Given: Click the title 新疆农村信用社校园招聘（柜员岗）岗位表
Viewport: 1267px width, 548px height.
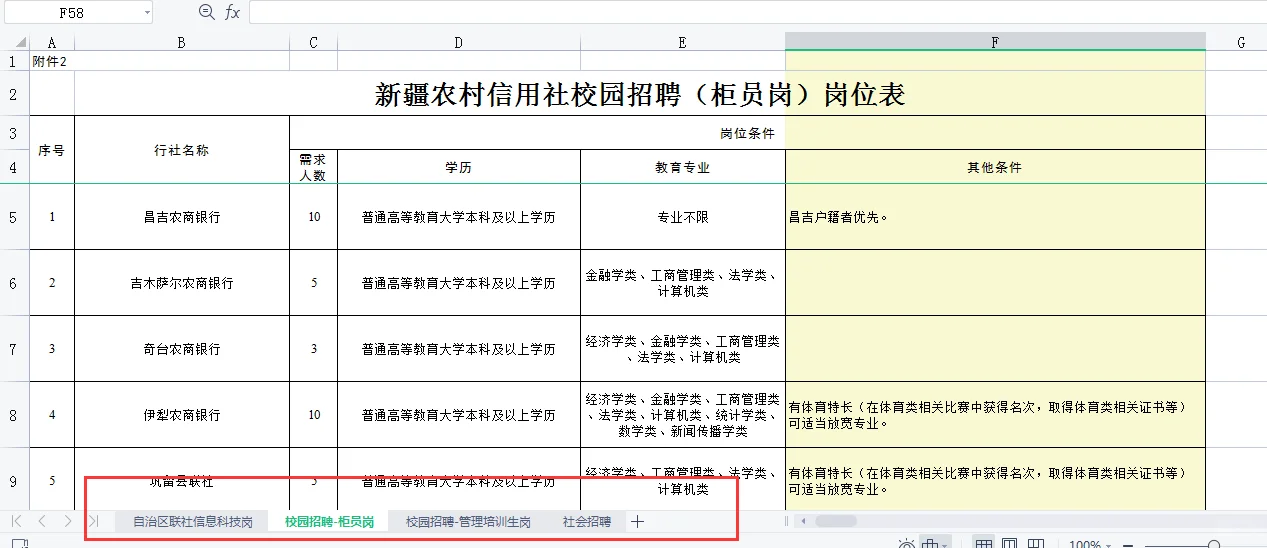Looking at the screenshot, I should [x=640, y=94].
